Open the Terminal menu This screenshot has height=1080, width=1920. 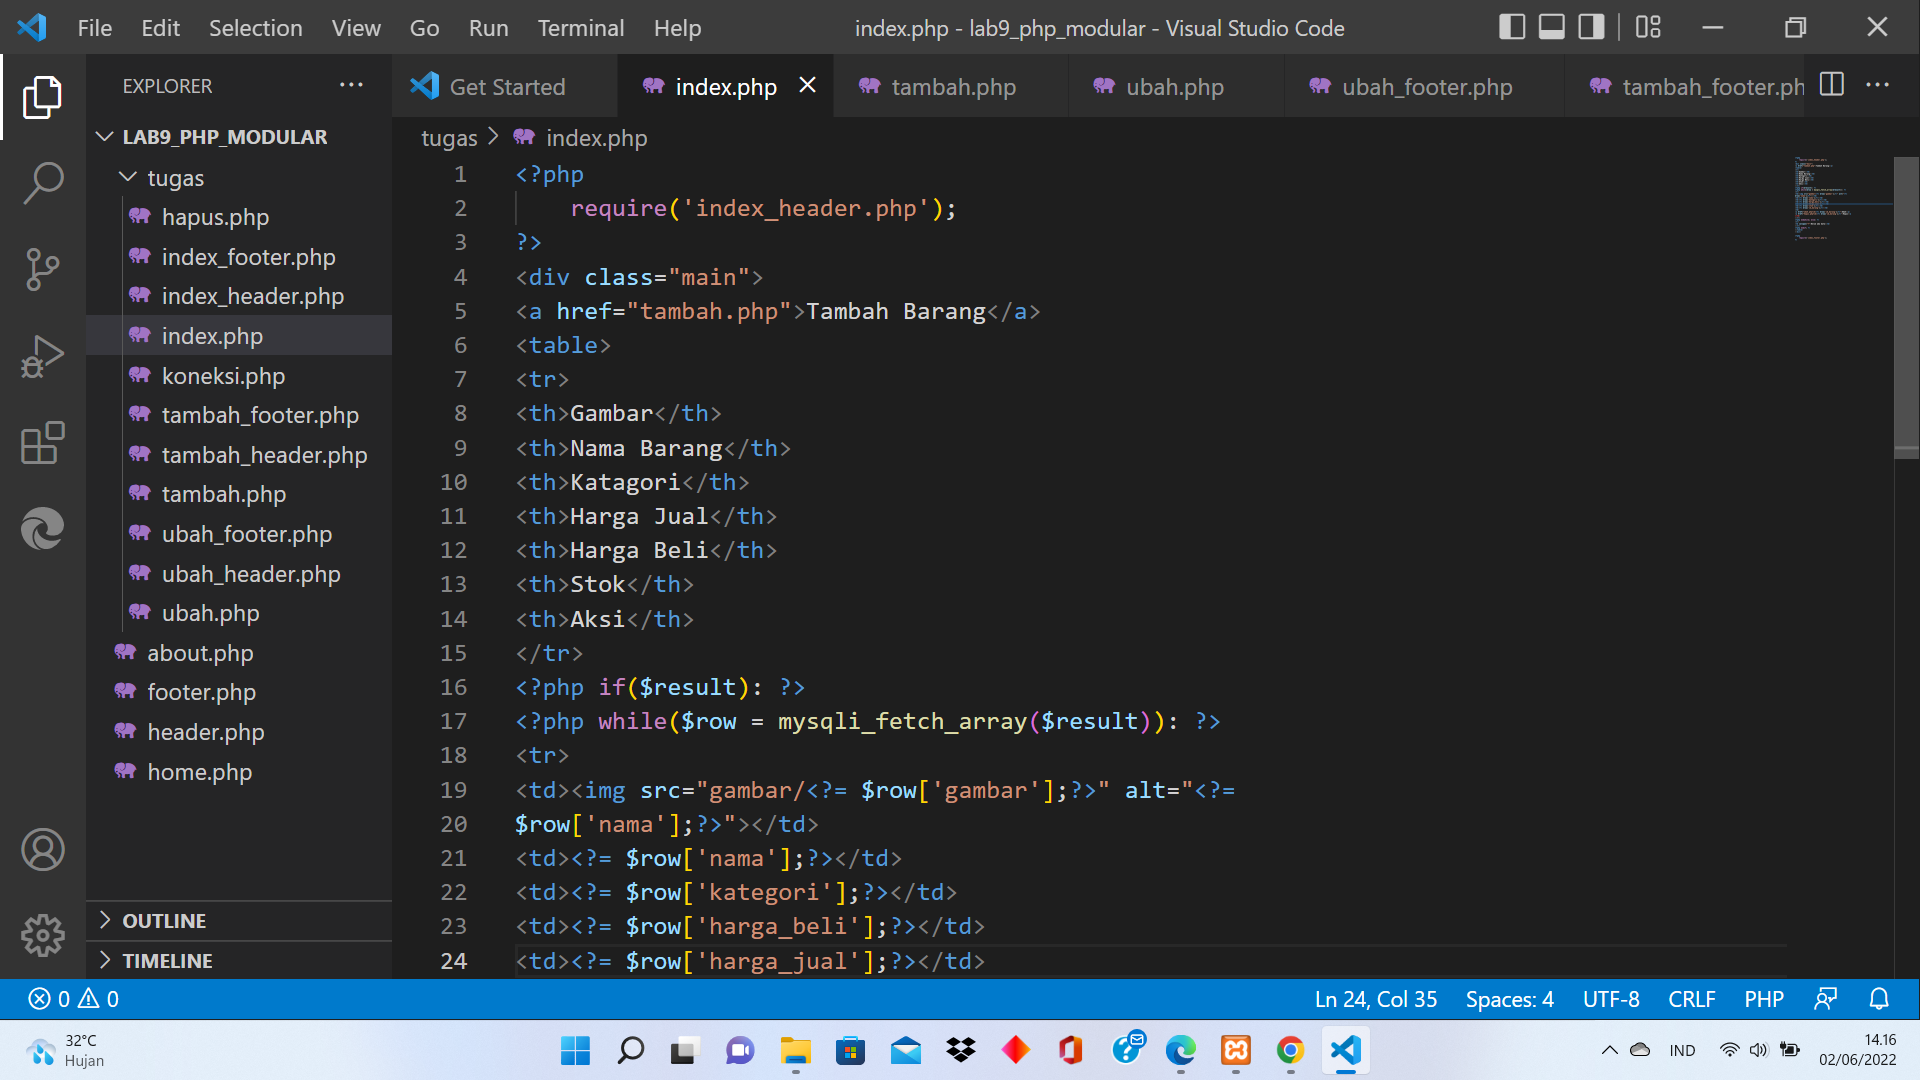click(581, 28)
